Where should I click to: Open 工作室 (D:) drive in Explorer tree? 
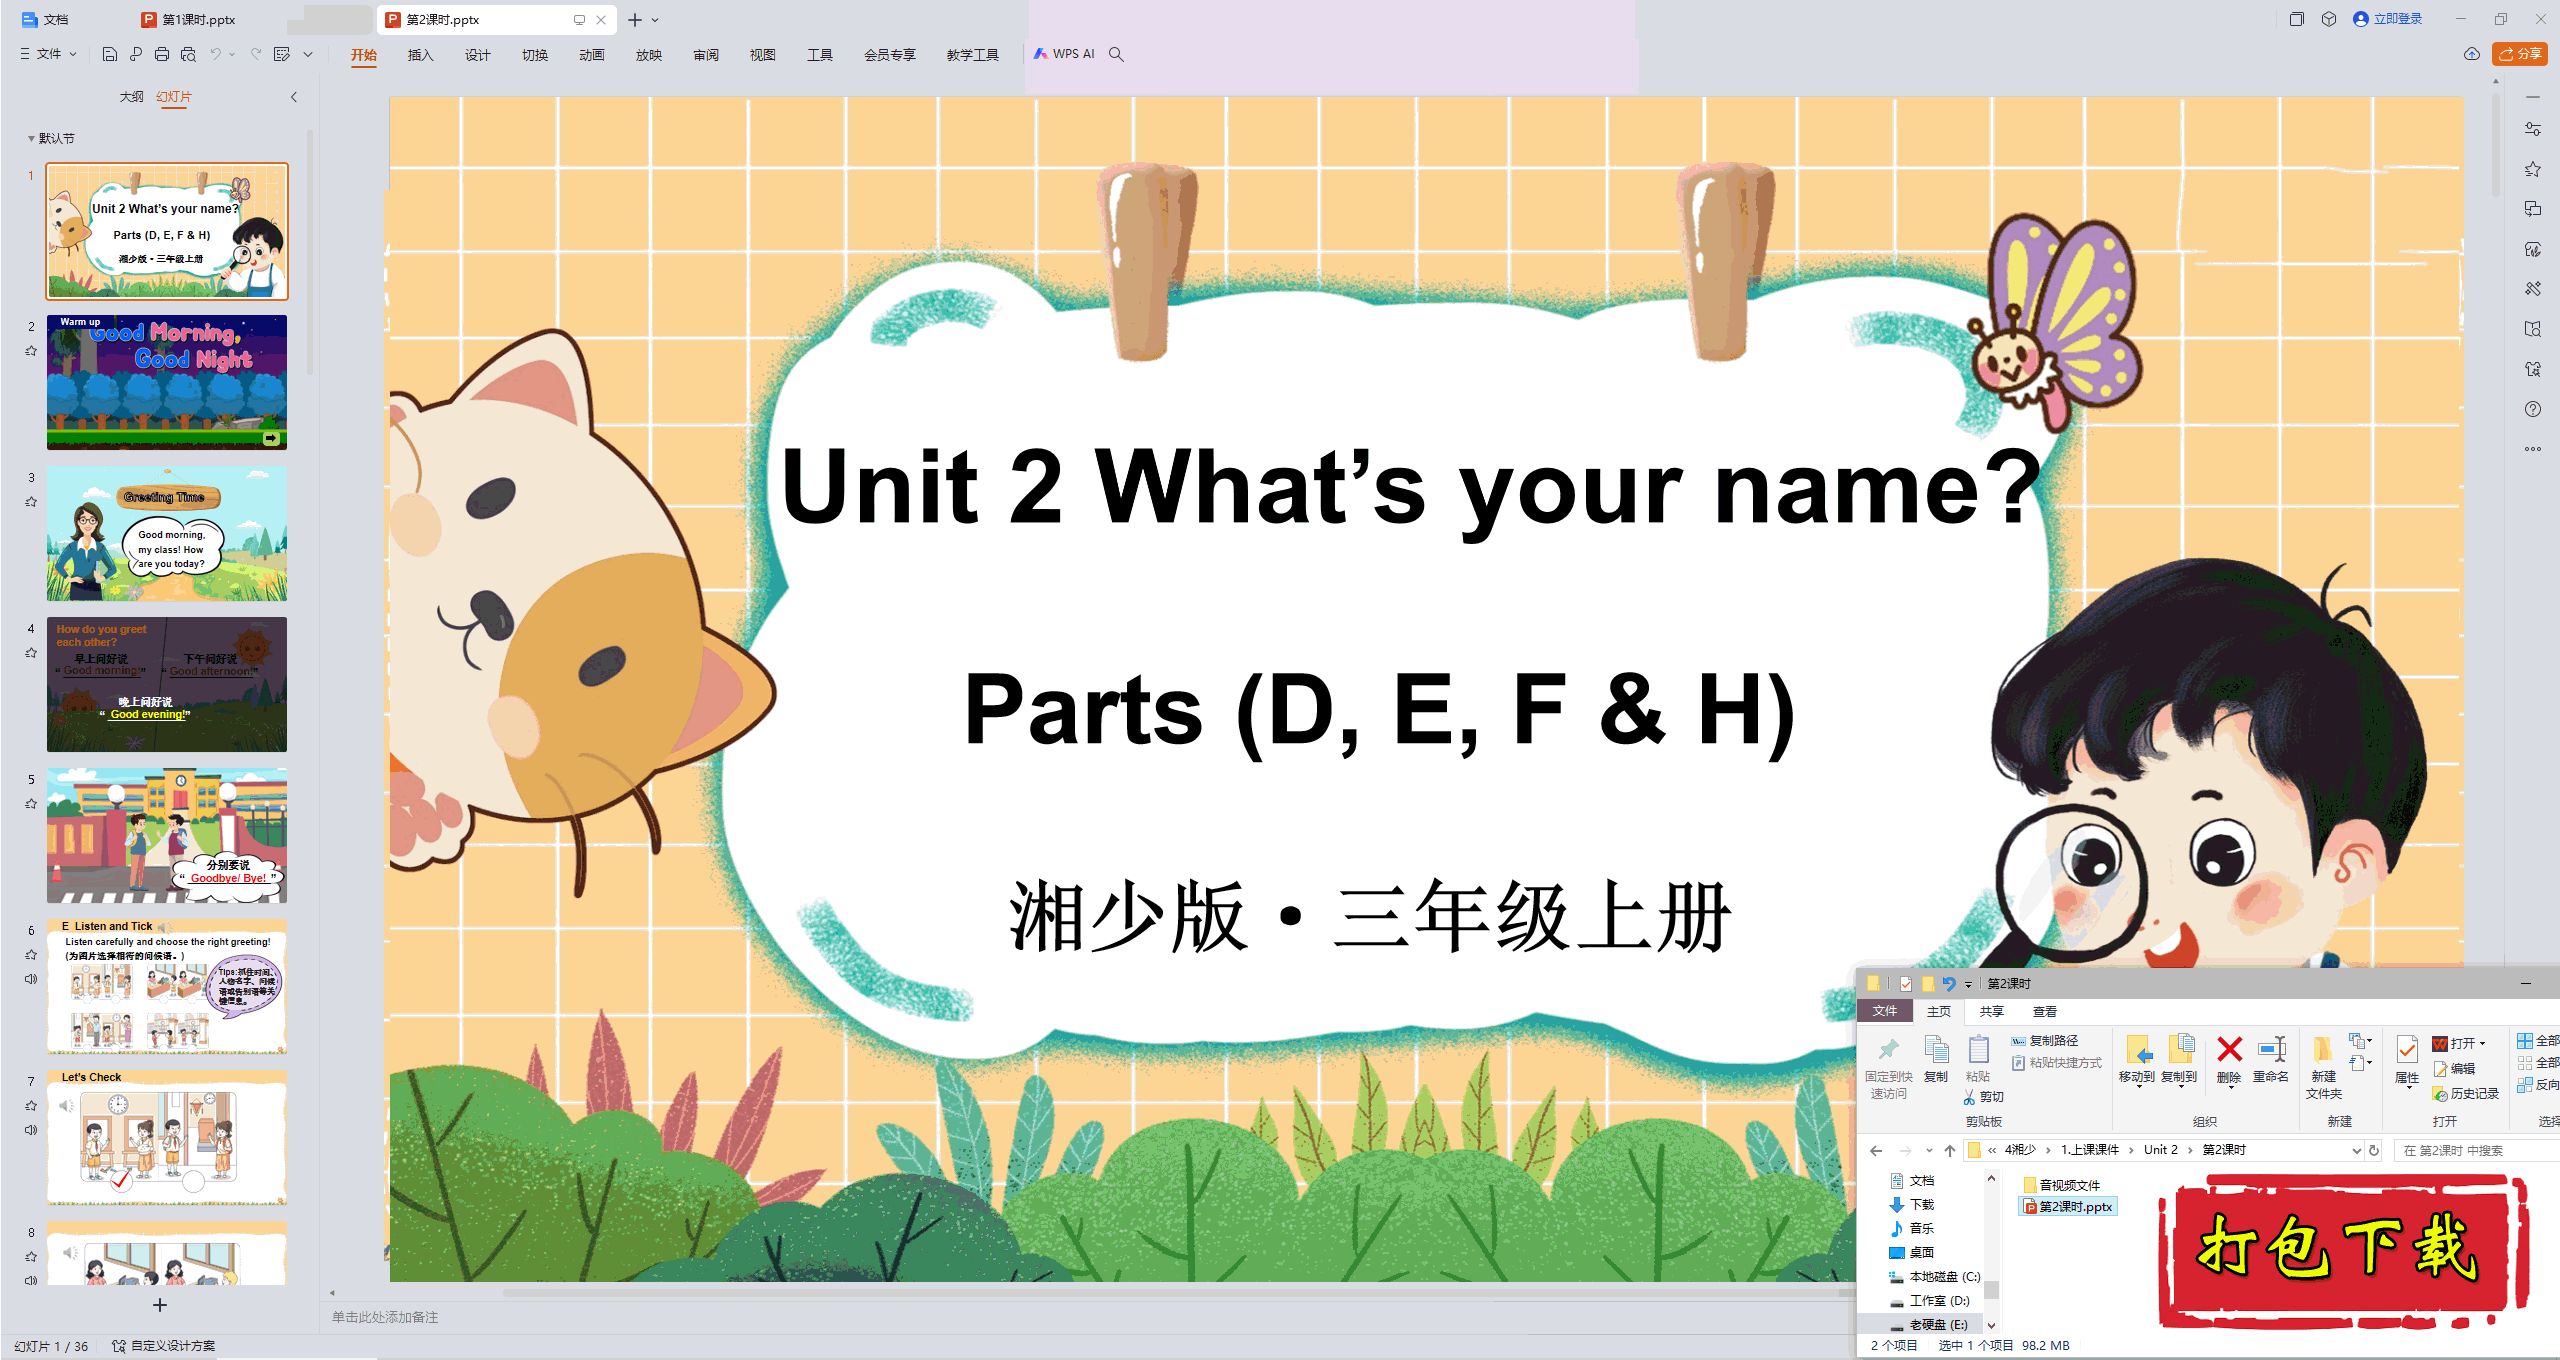[x=1930, y=1301]
